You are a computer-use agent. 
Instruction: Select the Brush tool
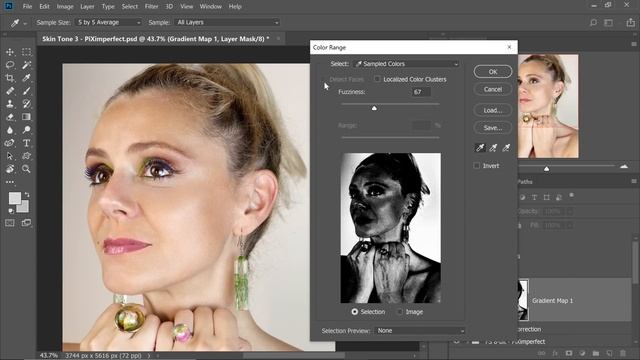click(27, 91)
